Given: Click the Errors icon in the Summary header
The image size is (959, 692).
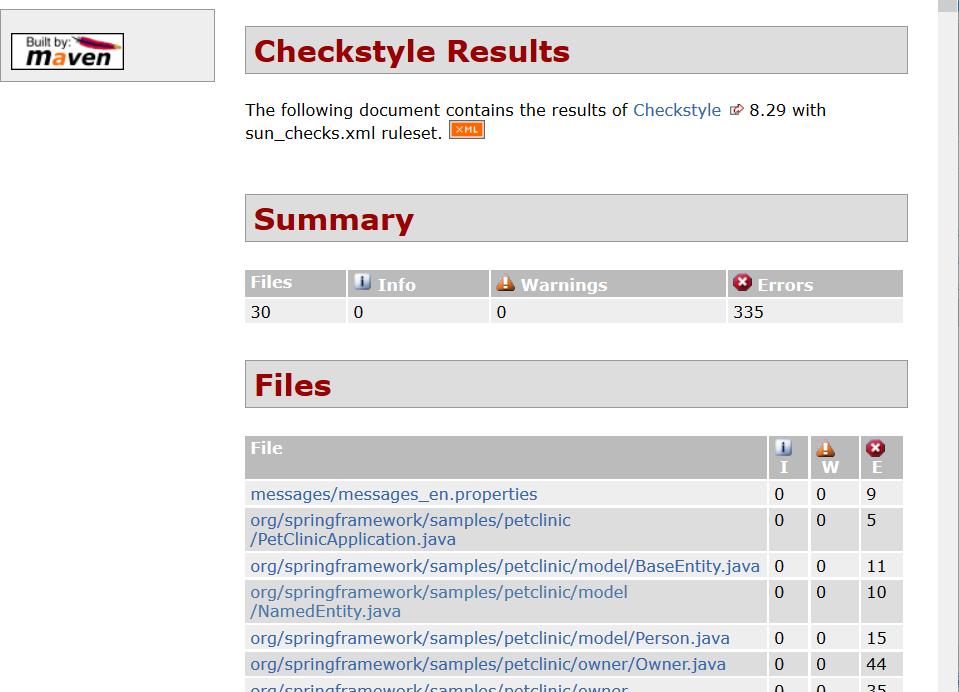Looking at the screenshot, I should click(x=742, y=281).
